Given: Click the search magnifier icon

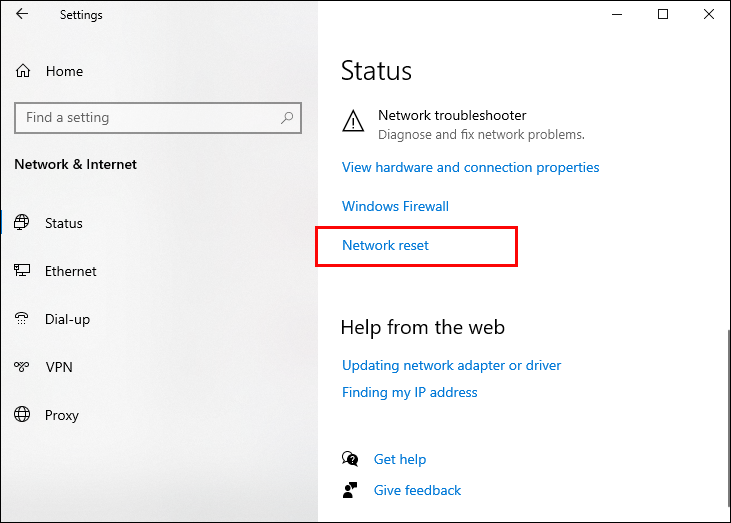Looking at the screenshot, I should coord(287,118).
